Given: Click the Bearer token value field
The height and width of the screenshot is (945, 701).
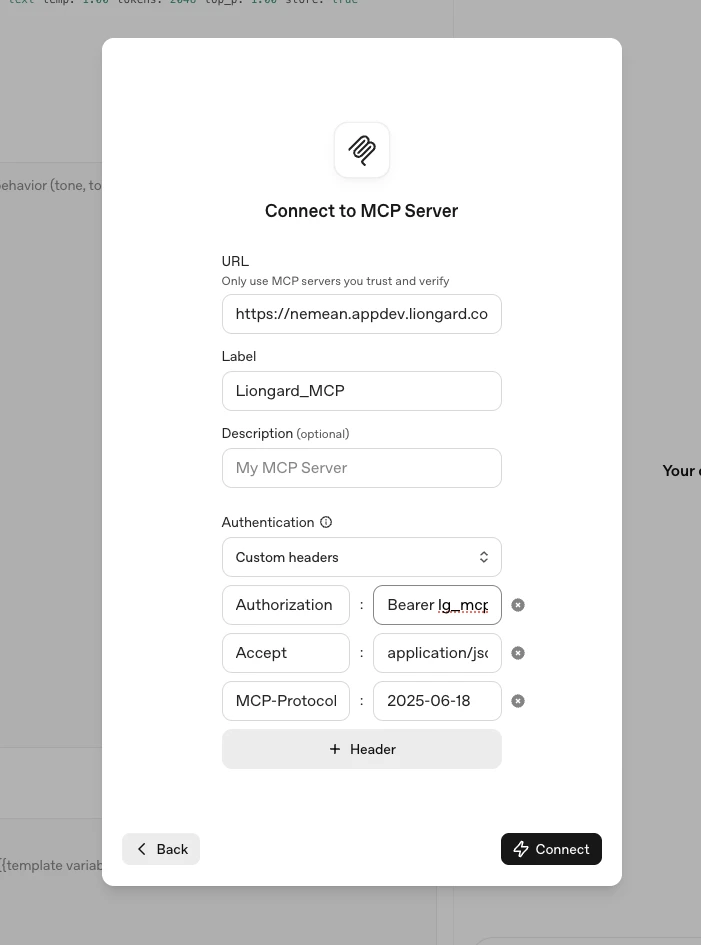Looking at the screenshot, I should point(437,604).
